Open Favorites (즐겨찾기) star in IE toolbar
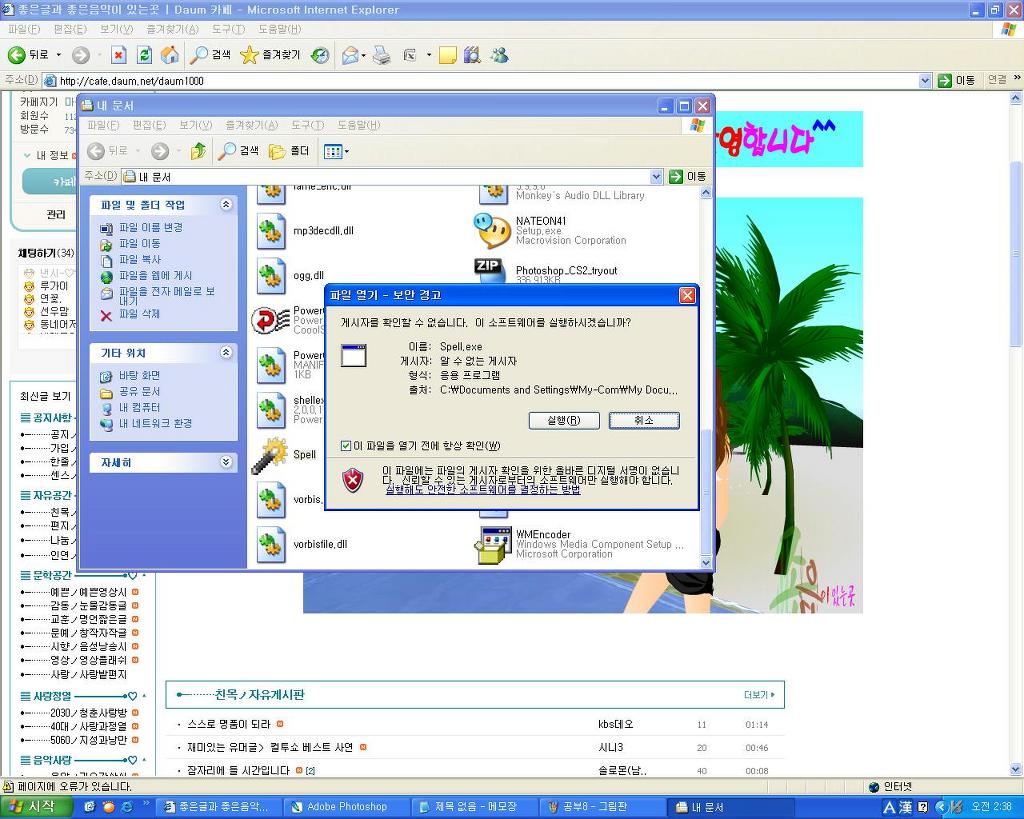 click(270, 55)
